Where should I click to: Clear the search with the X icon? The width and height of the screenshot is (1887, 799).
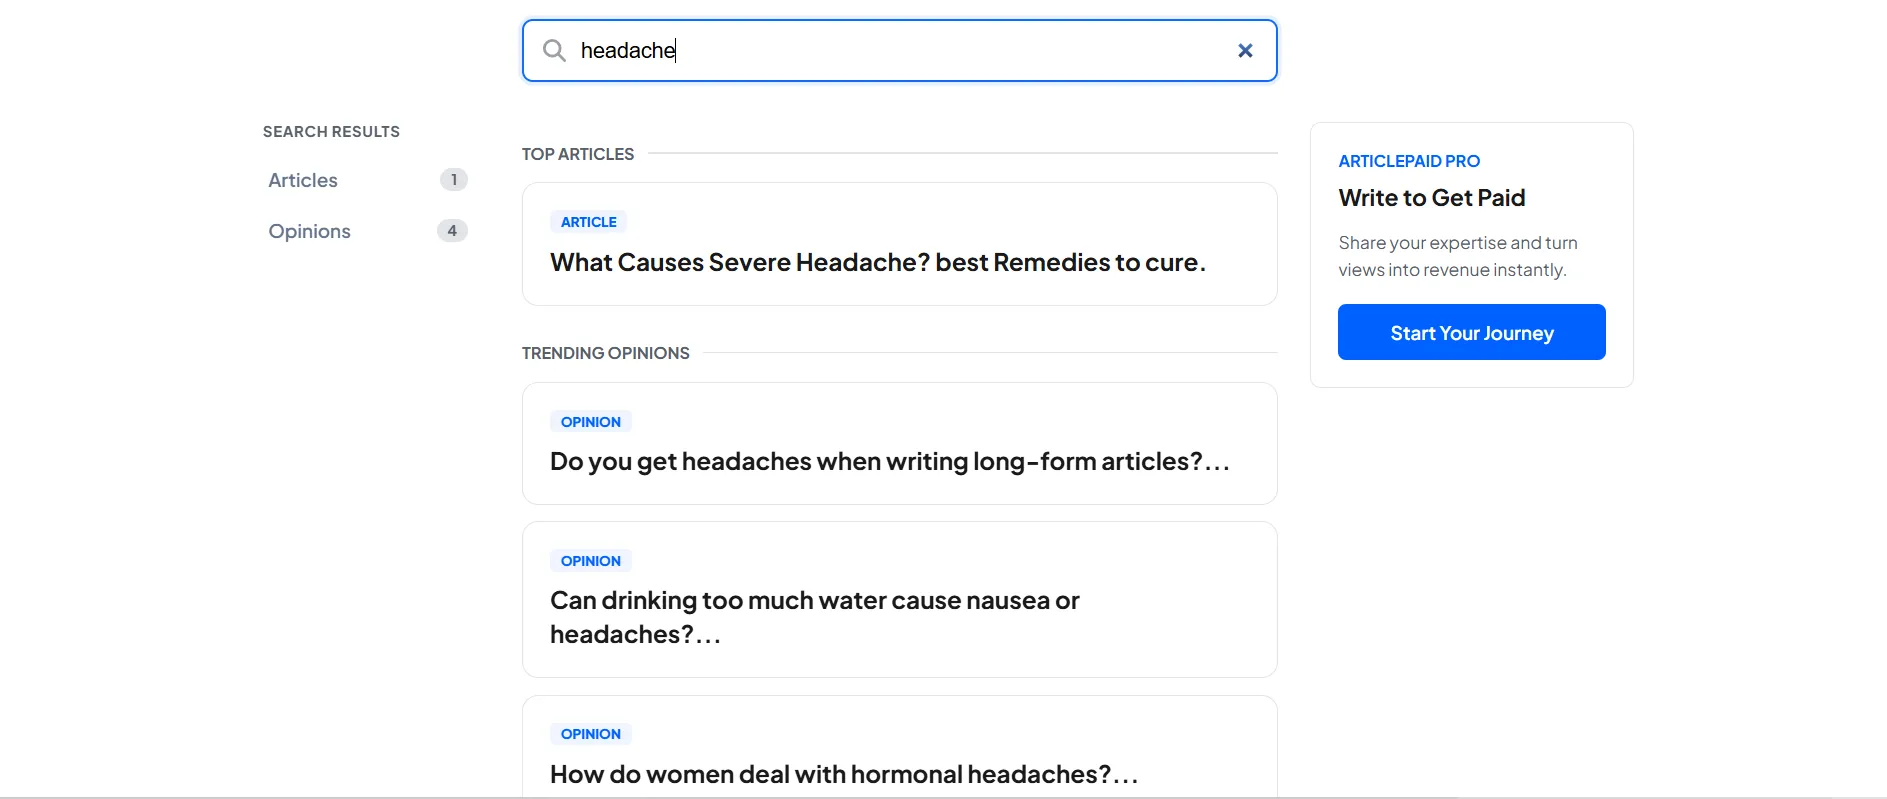(x=1245, y=50)
